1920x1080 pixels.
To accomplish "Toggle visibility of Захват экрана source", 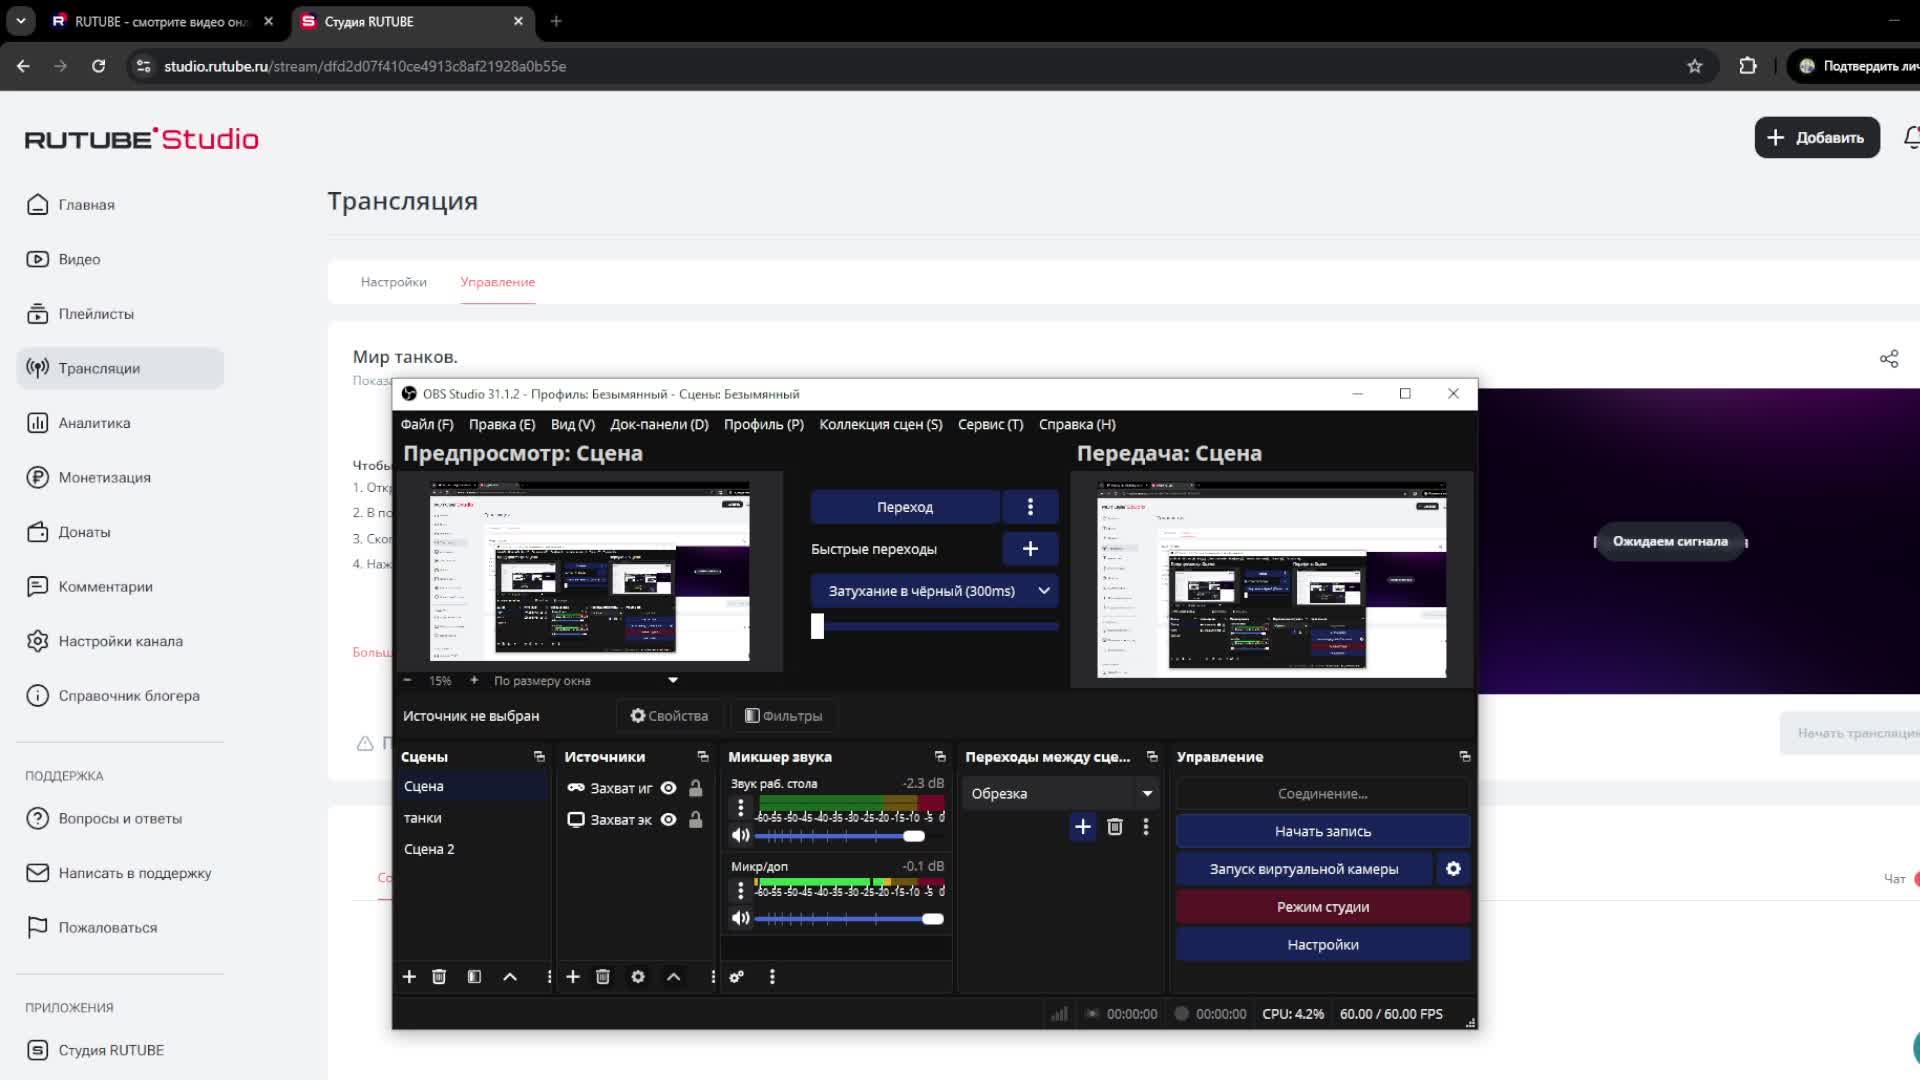I will [669, 820].
